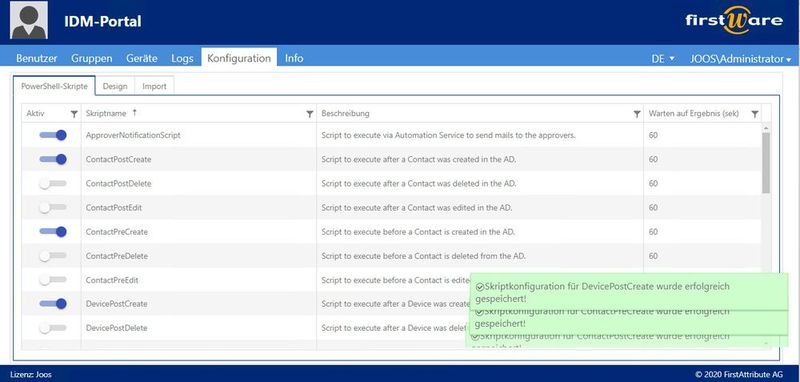Disable the ContactPreCreate toggle
Viewport: 800px width, 382px height.
[x=53, y=232]
